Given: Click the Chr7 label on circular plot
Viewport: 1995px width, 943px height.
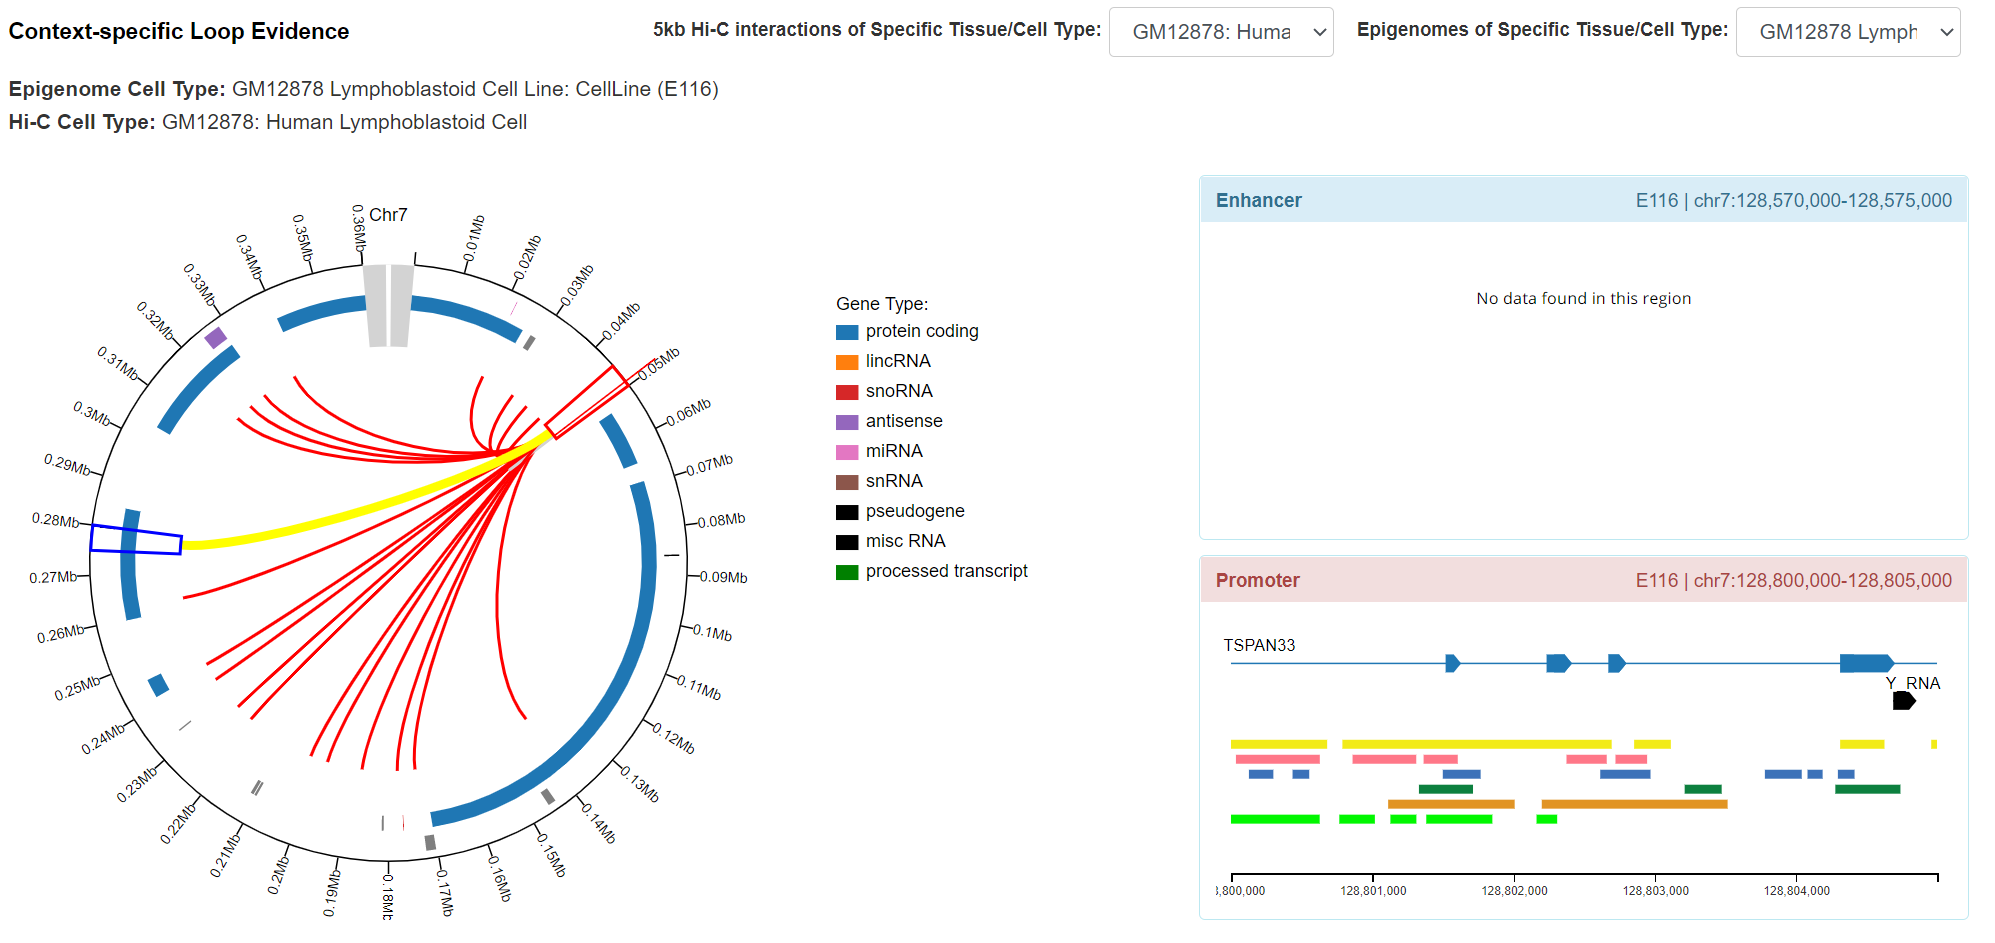Looking at the screenshot, I should (388, 215).
